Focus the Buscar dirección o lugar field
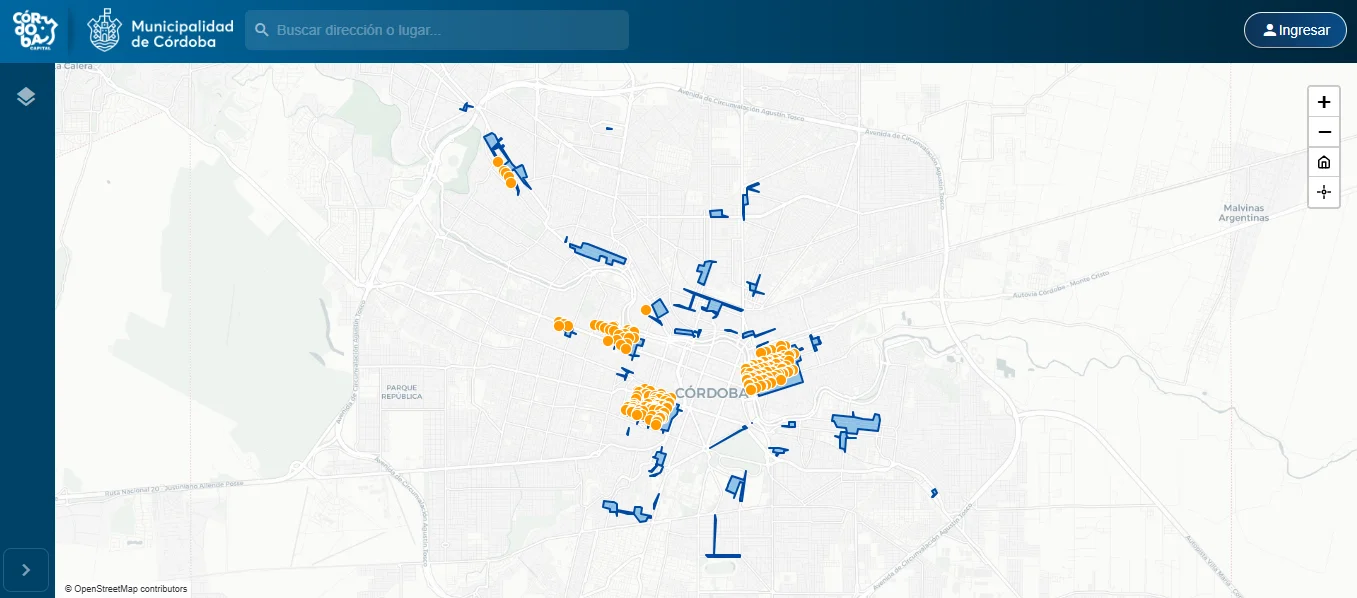 pyautogui.click(x=437, y=30)
